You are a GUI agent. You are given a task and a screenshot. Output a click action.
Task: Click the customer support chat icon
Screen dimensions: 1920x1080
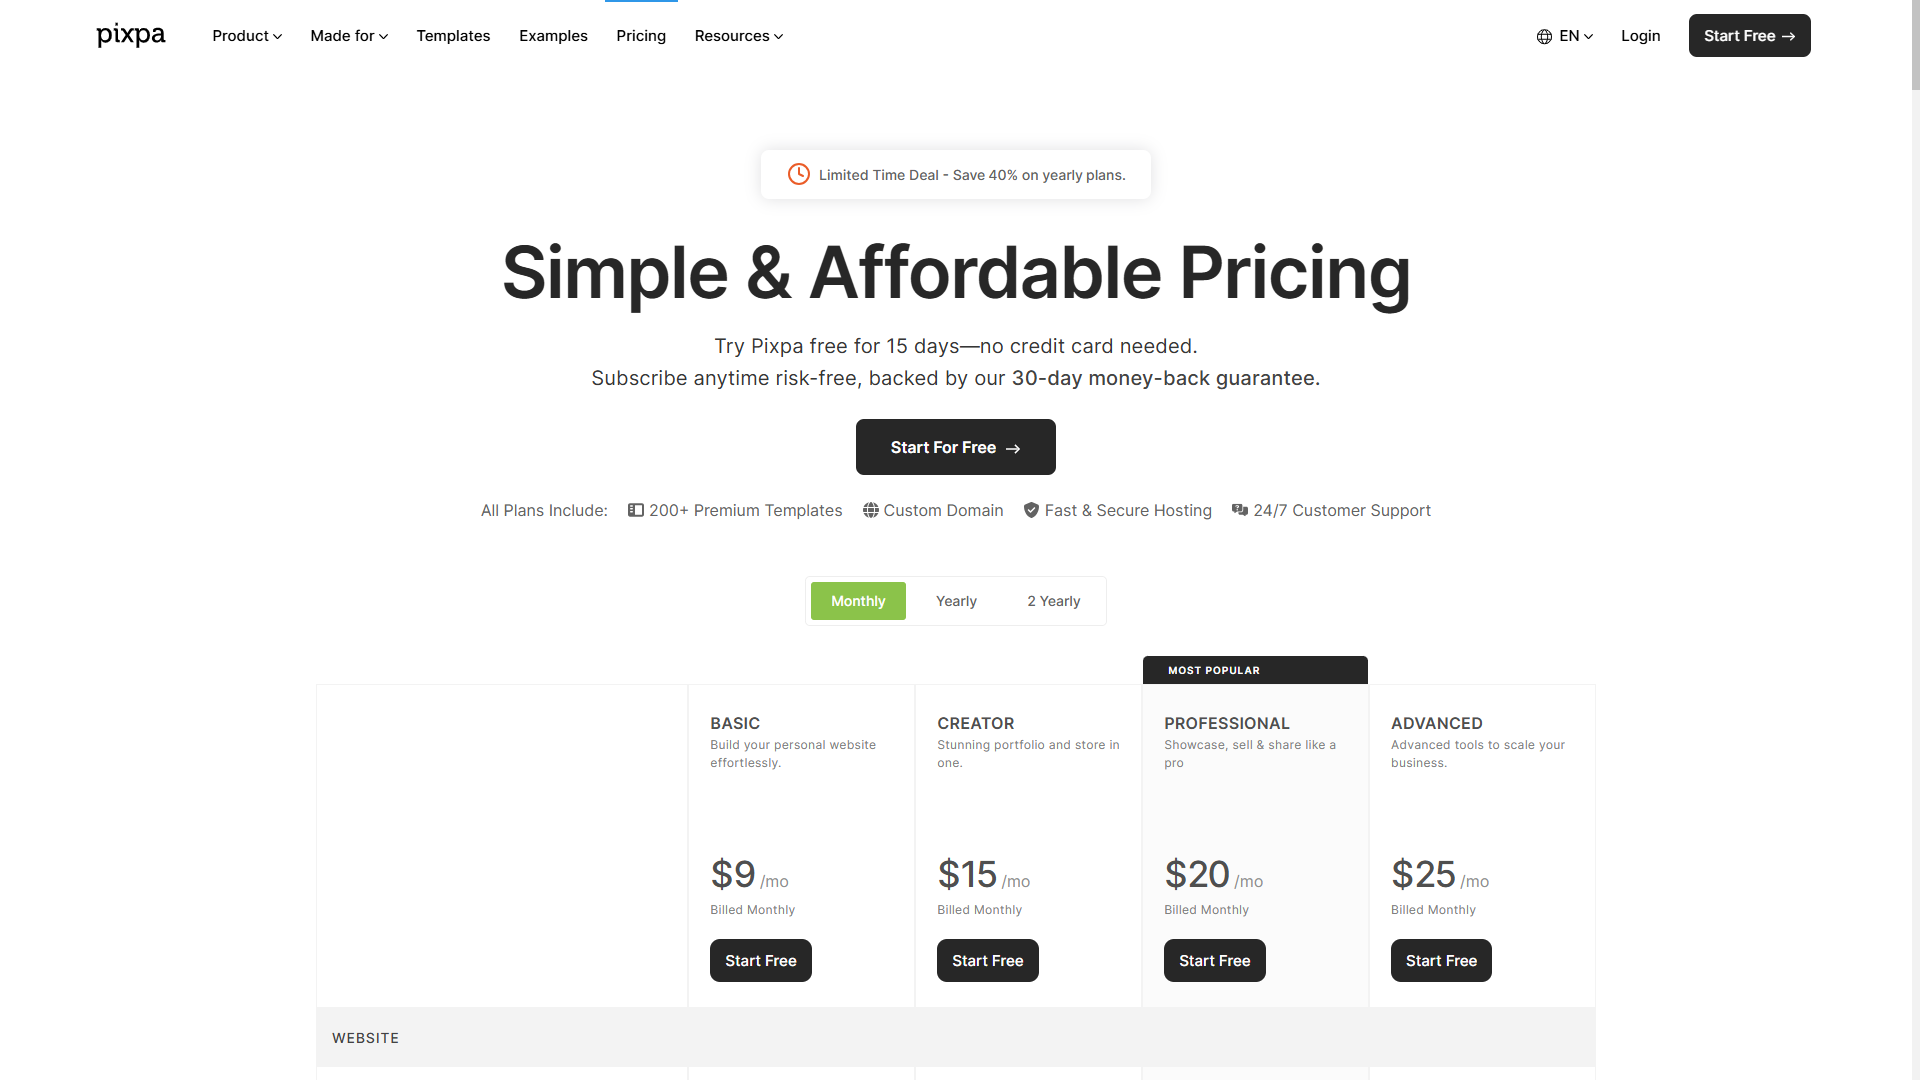pos(1240,510)
